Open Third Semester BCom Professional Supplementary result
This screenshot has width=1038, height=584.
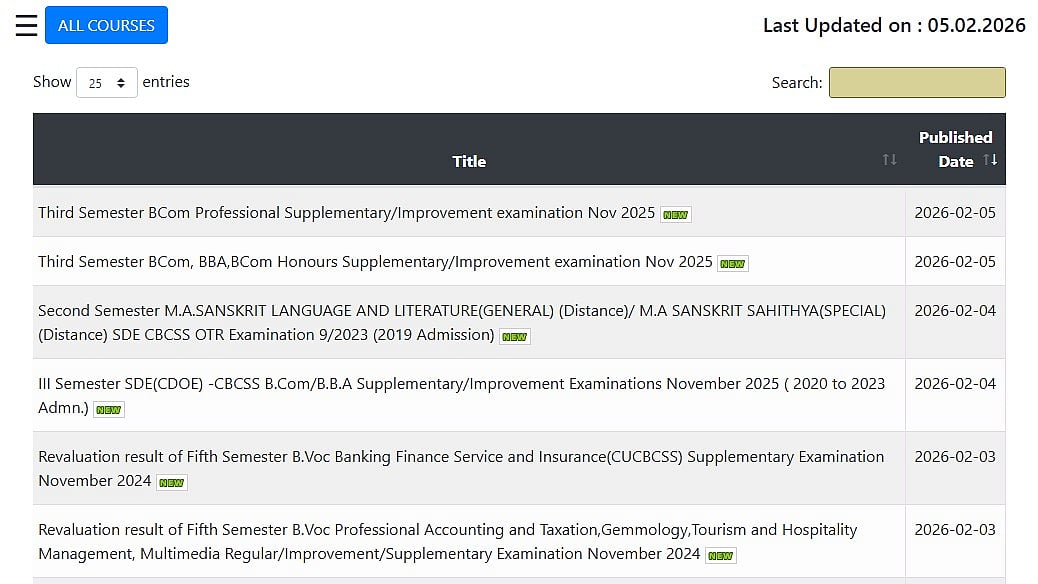tap(346, 213)
